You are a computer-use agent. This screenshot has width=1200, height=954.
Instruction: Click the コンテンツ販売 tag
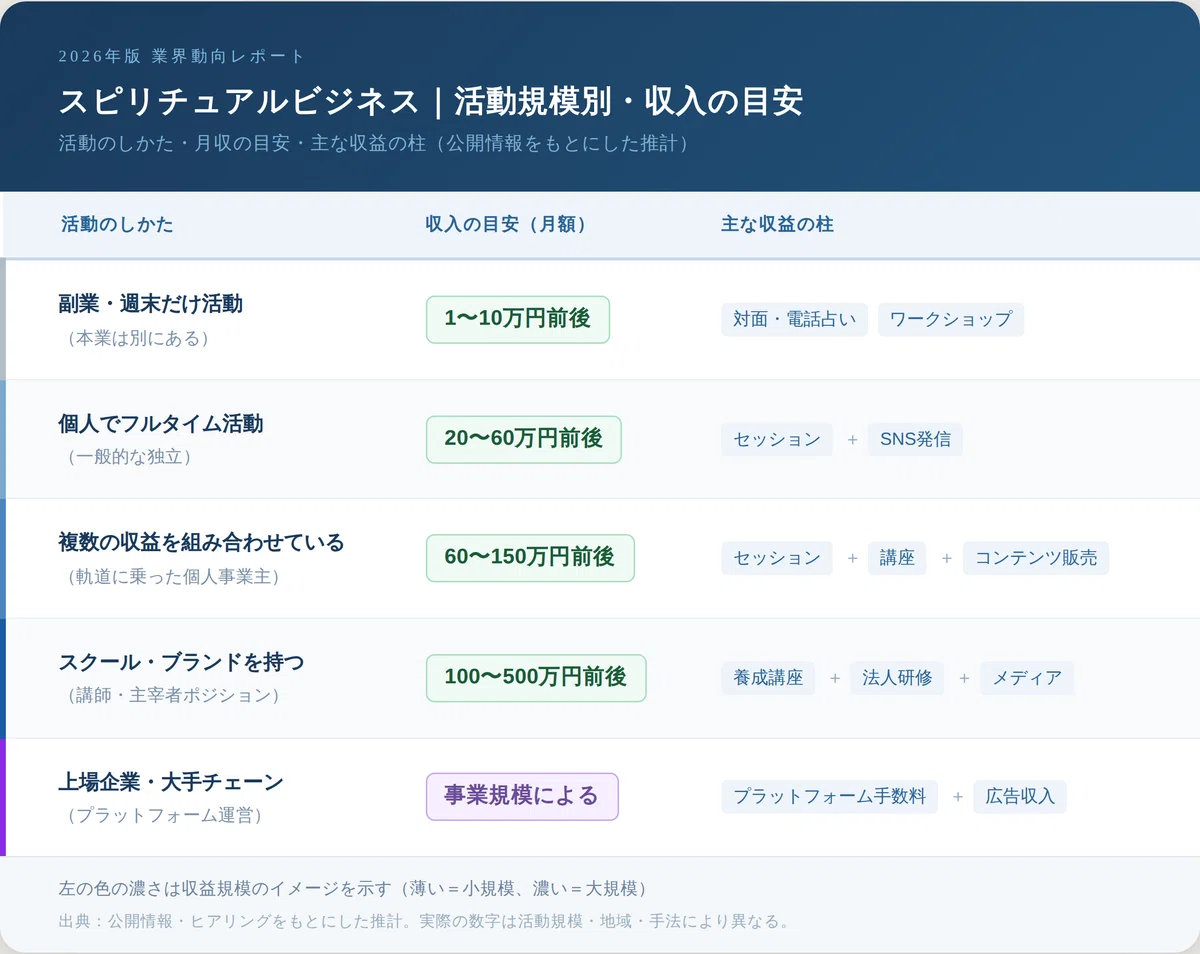[x=1036, y=558]
